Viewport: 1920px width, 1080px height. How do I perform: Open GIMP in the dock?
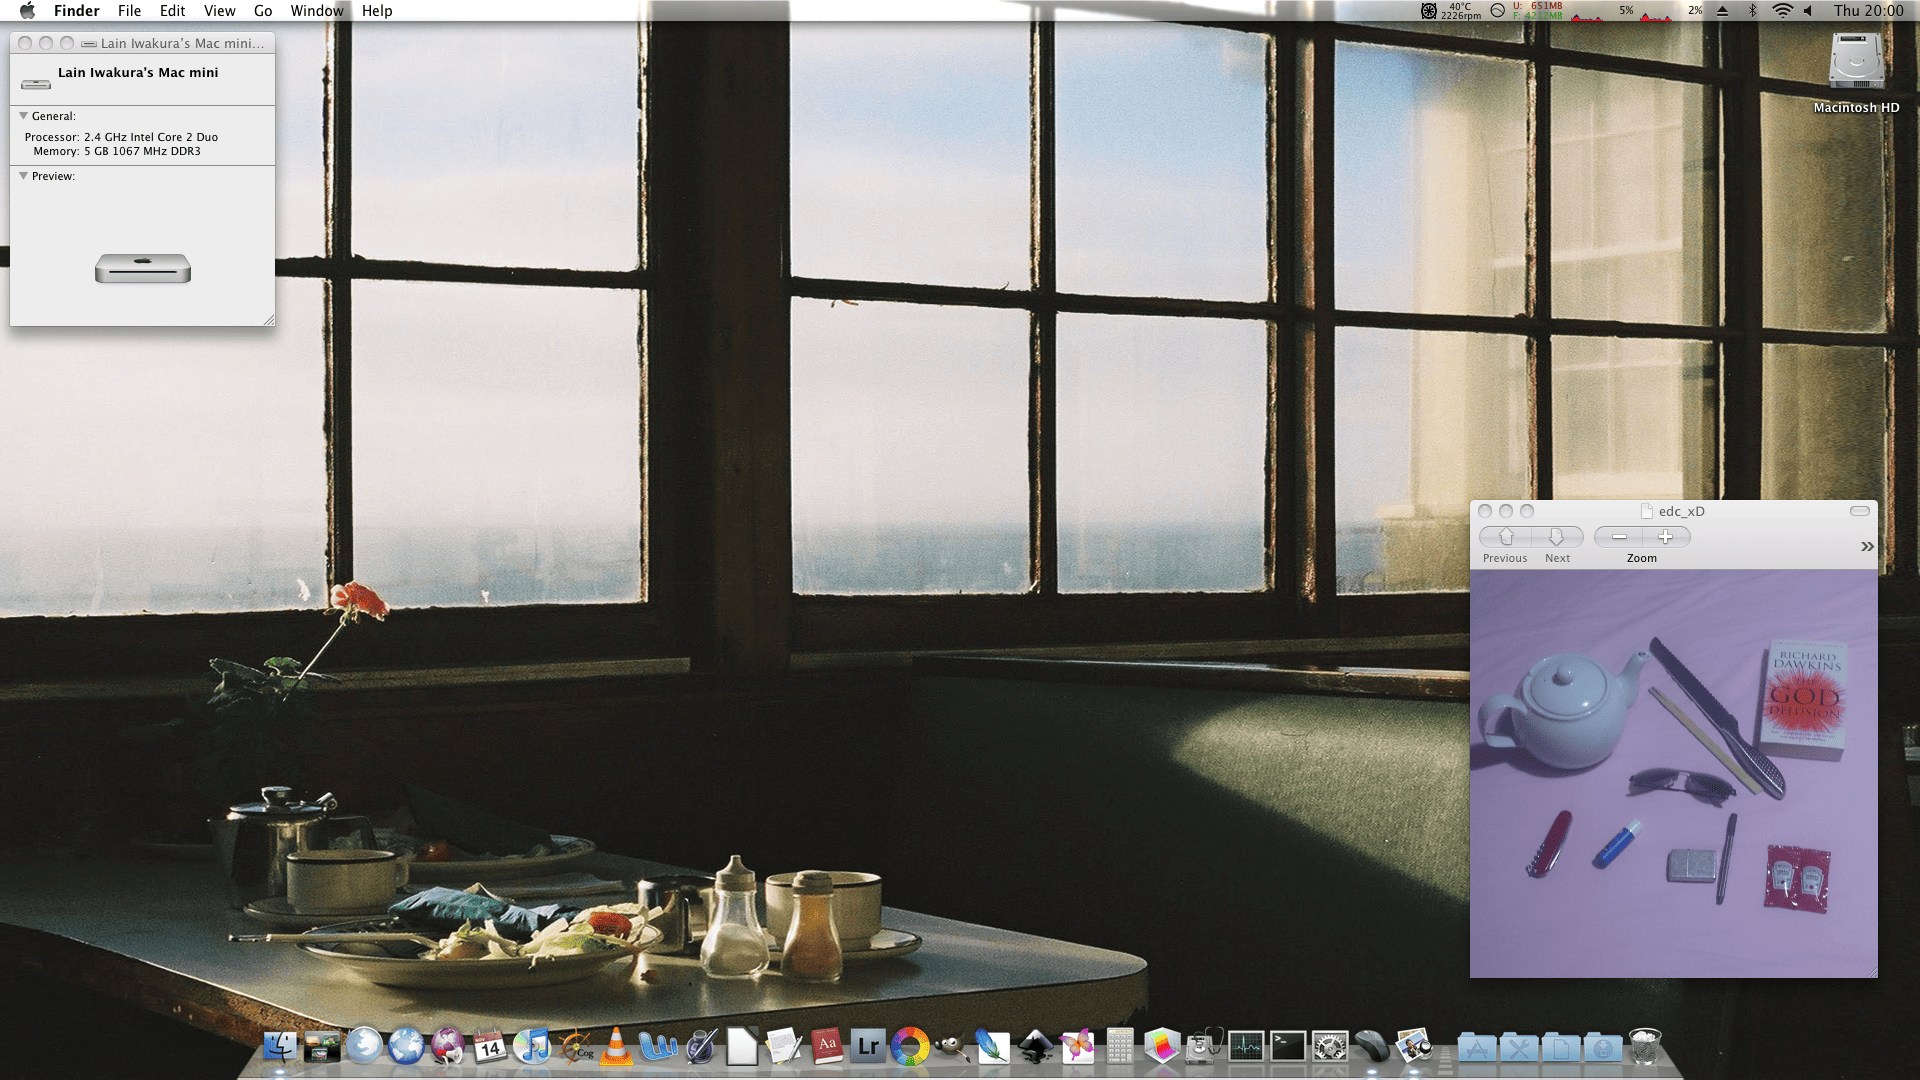click(951, 1047)
